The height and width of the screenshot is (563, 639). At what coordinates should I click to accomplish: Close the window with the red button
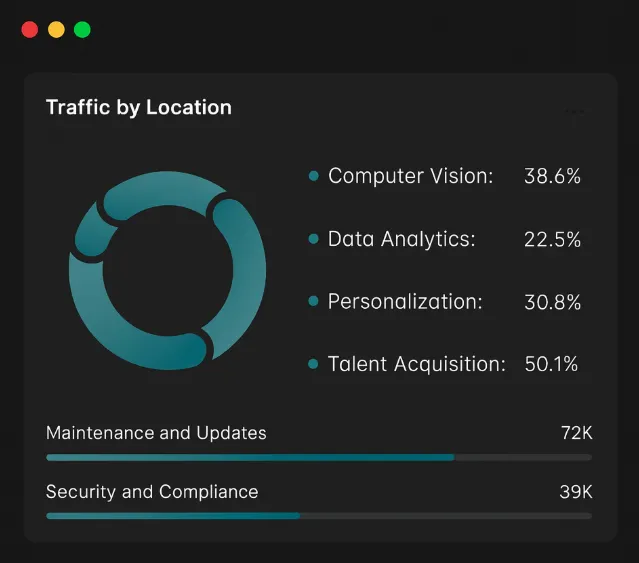30,30
